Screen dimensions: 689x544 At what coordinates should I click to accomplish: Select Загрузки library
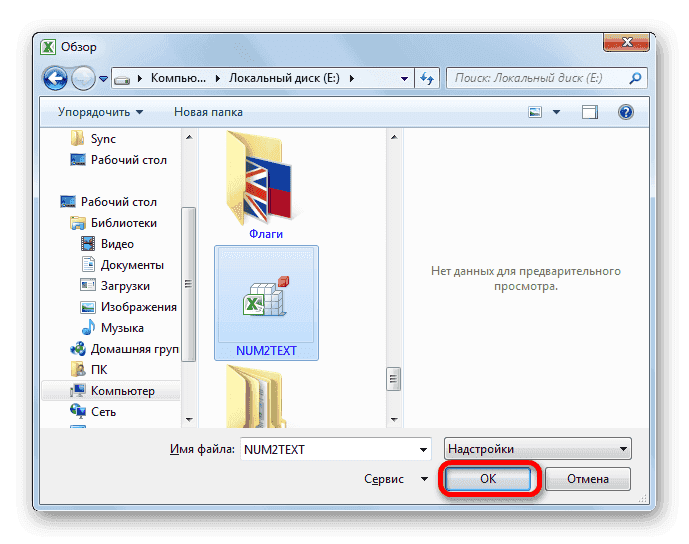pos(115,286)
